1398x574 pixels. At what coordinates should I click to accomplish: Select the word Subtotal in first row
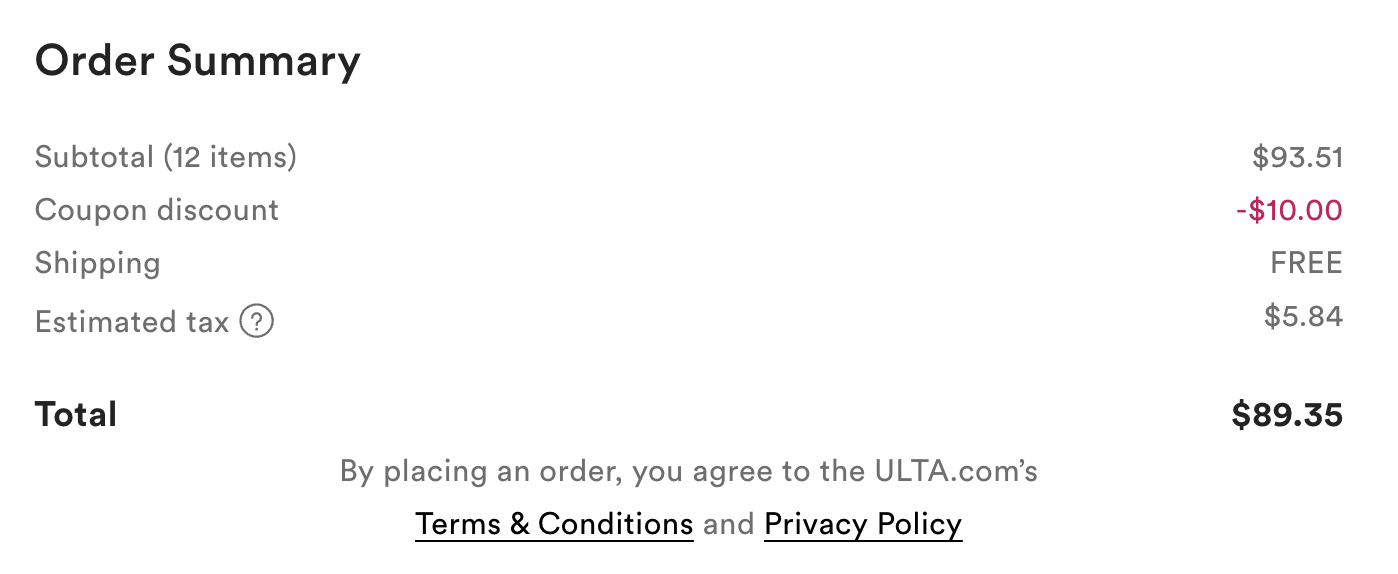(x=95, y=157)
